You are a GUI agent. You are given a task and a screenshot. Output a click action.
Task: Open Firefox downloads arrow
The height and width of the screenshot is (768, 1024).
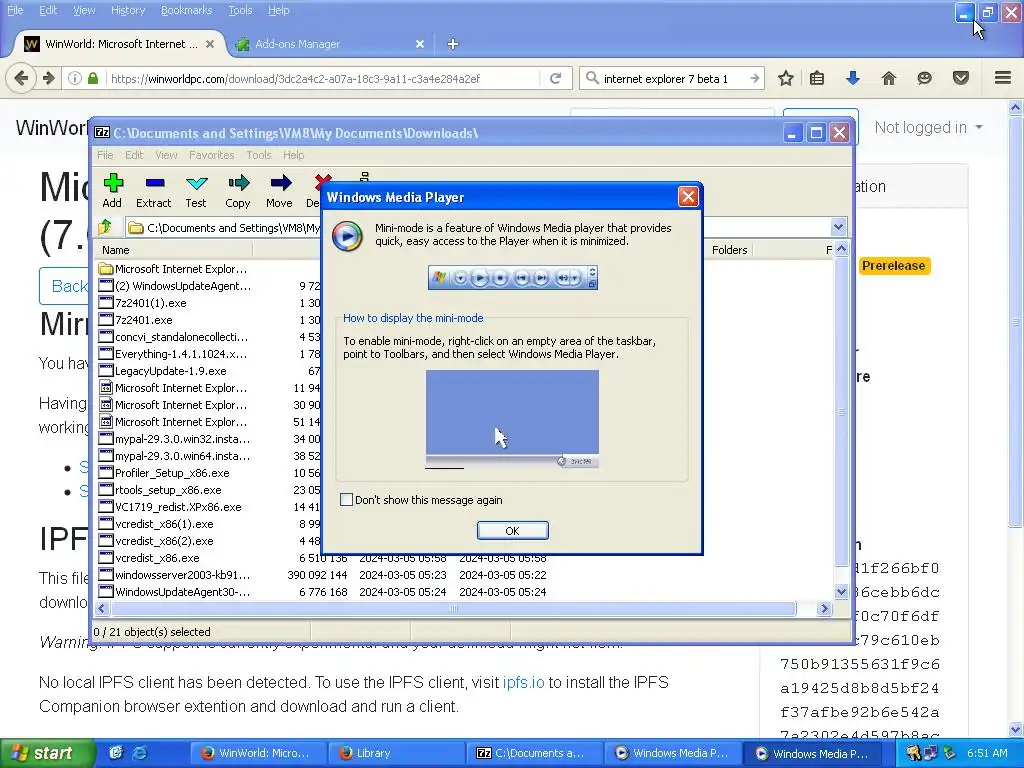[x=852, y=78]
